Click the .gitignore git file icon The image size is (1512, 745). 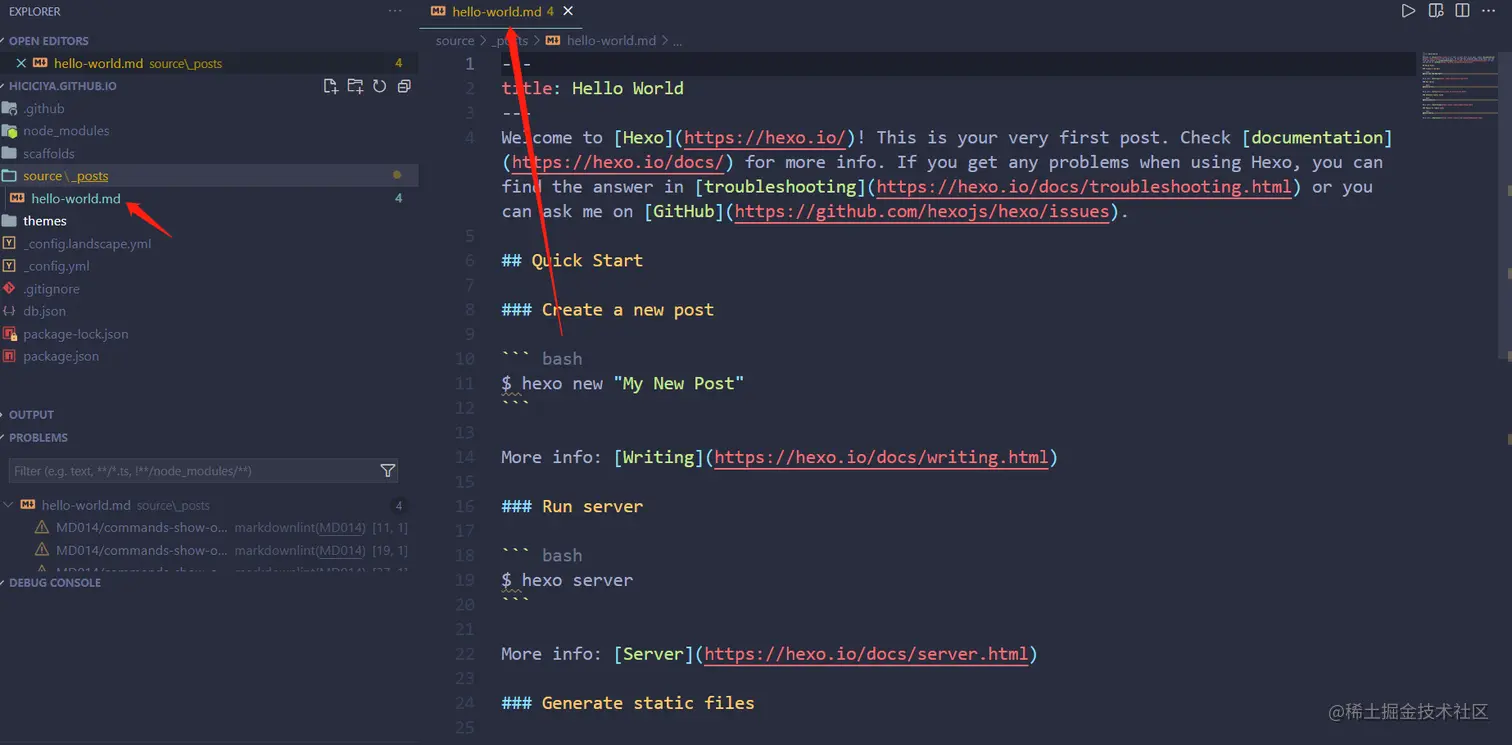[x=10, y=289]
